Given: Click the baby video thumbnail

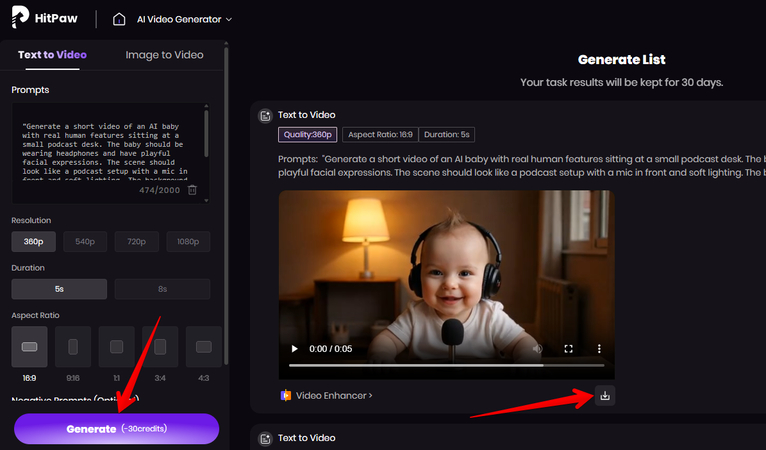Looking at the screenshot, I should [447, 285].
